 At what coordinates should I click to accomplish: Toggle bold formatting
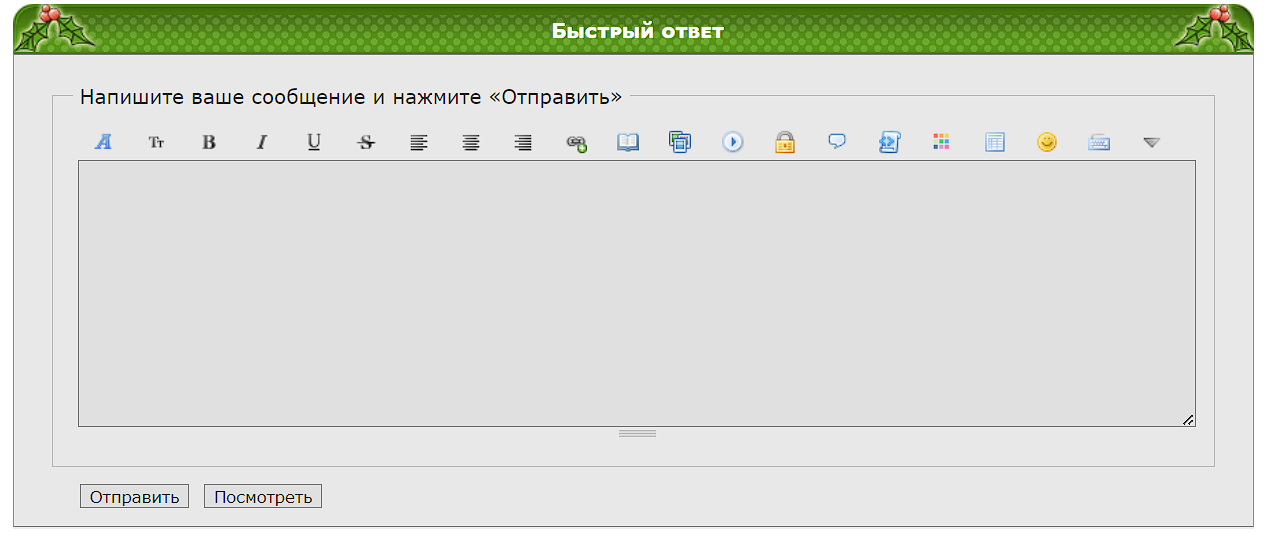(x=209, y=142)
